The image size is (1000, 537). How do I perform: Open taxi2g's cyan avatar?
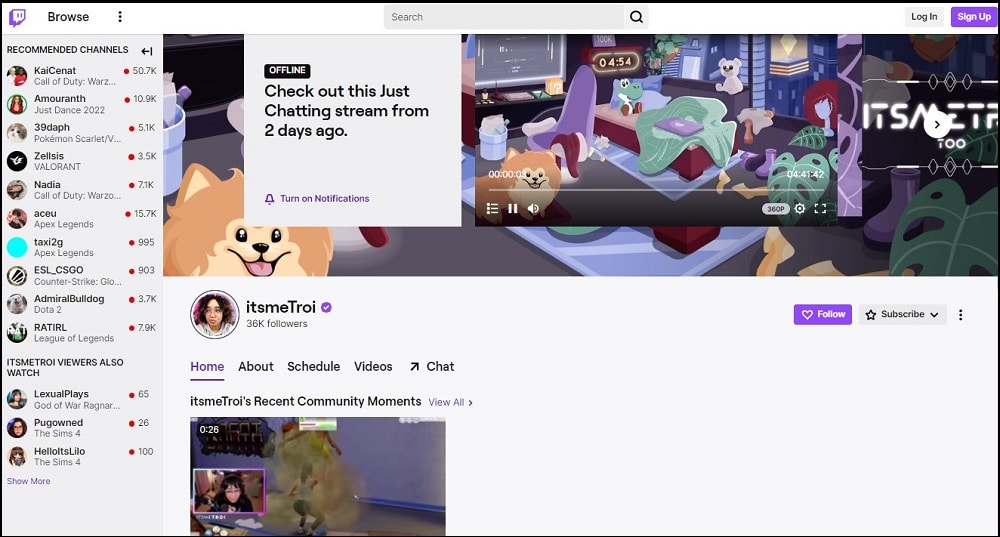point(17,247)
